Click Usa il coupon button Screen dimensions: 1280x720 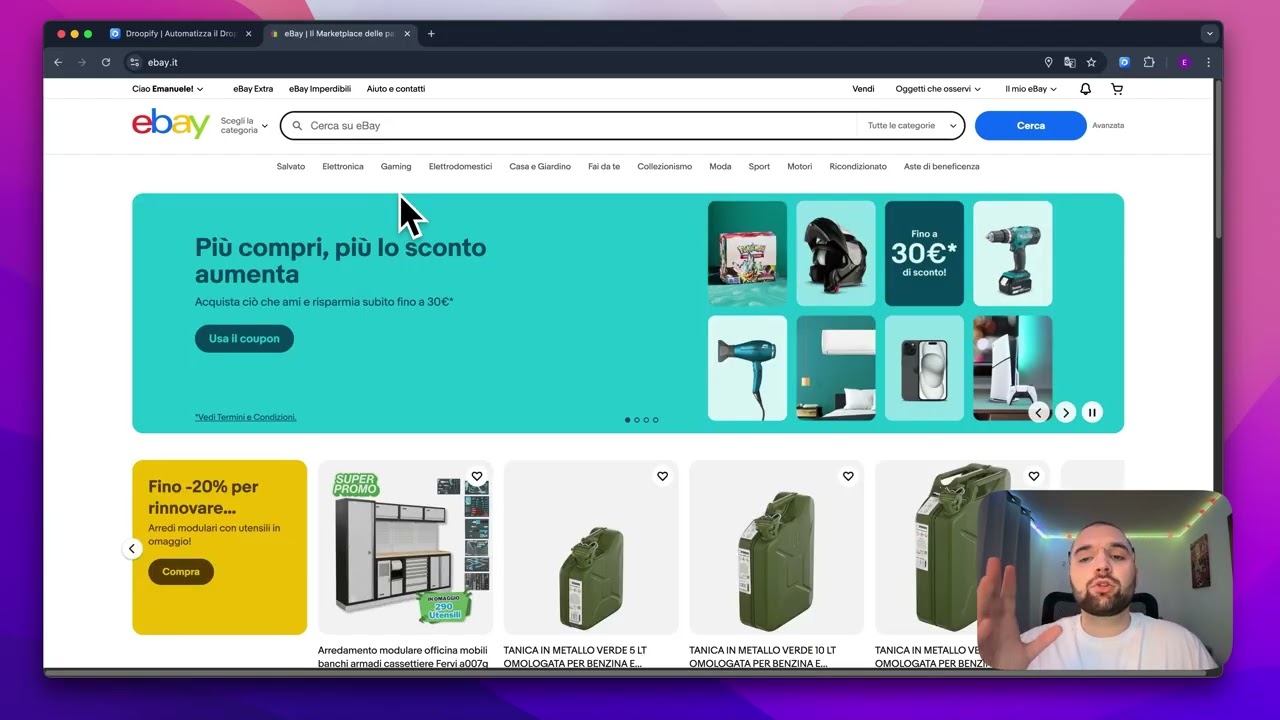[x=244, y=339]
